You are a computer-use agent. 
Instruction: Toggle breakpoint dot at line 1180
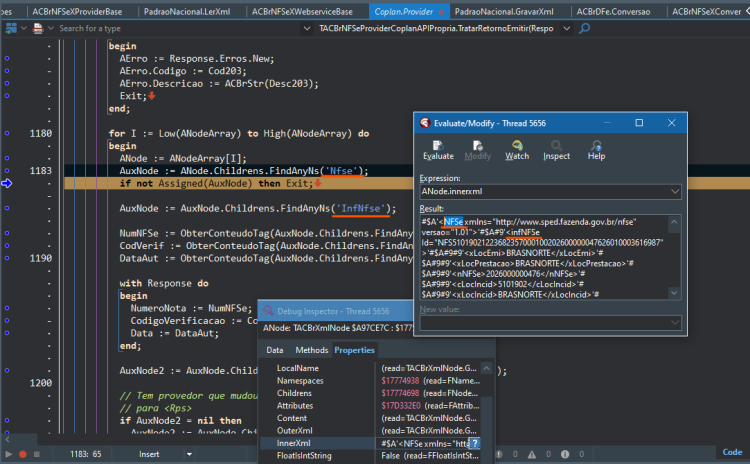click(7, 133)
